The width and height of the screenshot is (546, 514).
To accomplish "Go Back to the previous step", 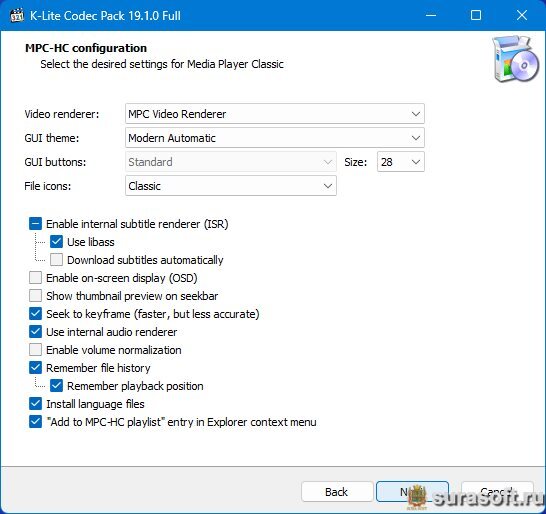I will [x=337, y=492].
